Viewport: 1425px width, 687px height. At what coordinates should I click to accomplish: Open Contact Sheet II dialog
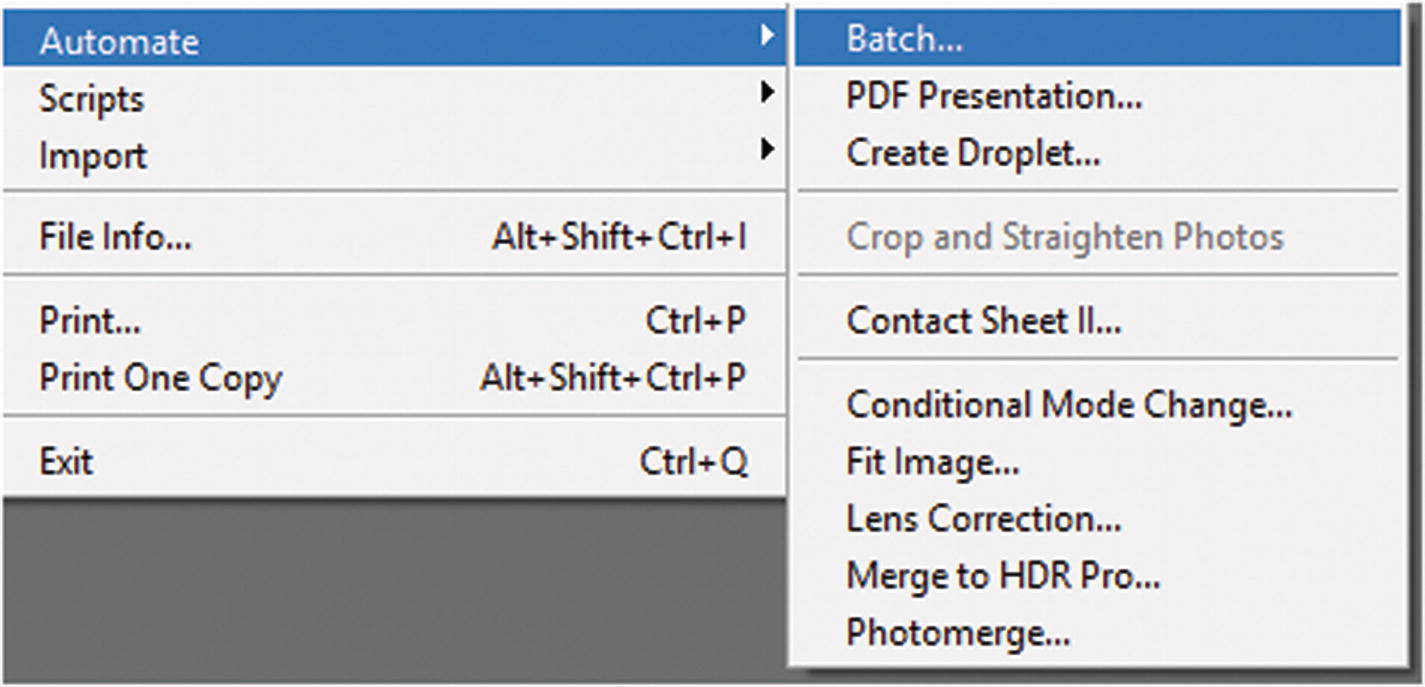pyautogui.click(x=983, y=321)
